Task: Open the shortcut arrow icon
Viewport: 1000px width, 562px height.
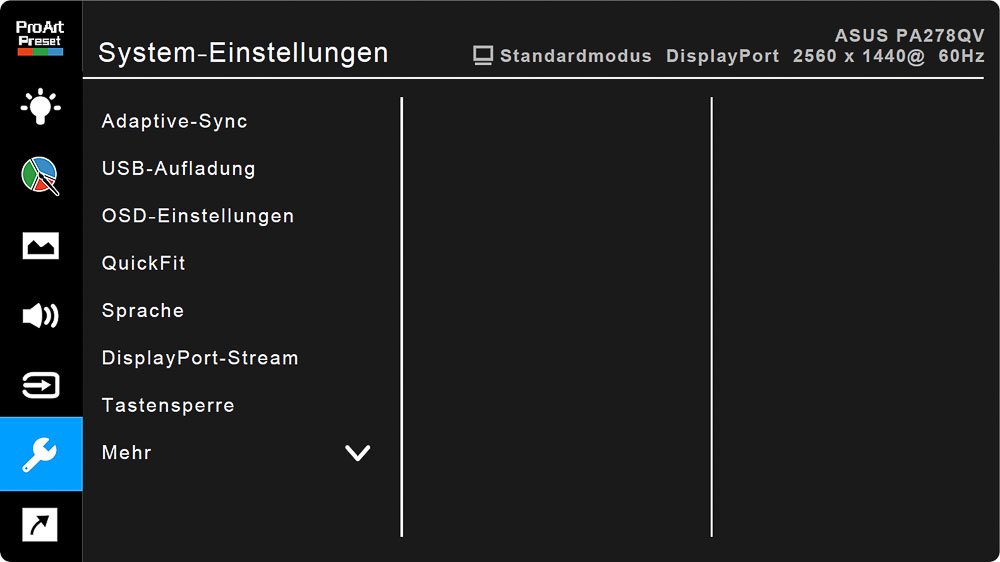Action: (40, 524)
